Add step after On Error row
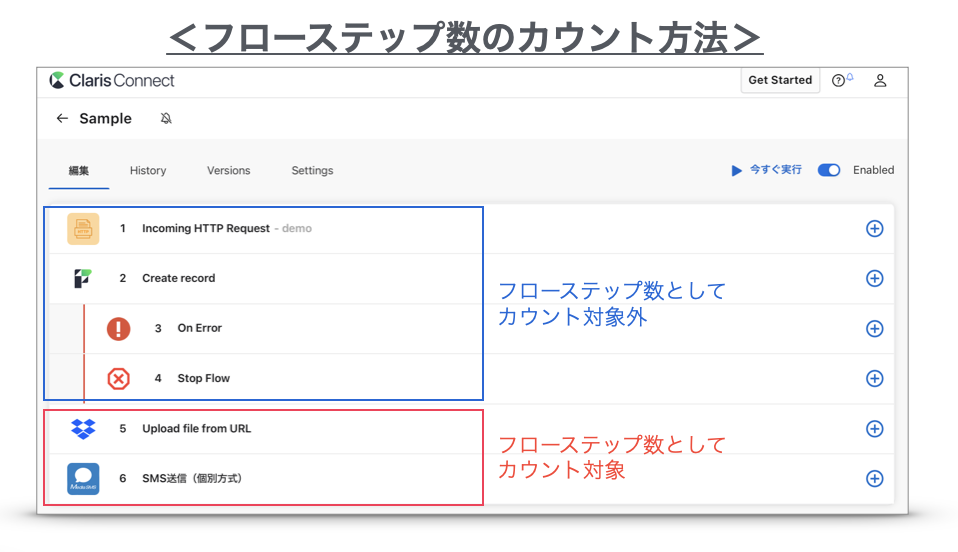This screenshot has height=552, width=958. tap(874, 328)
